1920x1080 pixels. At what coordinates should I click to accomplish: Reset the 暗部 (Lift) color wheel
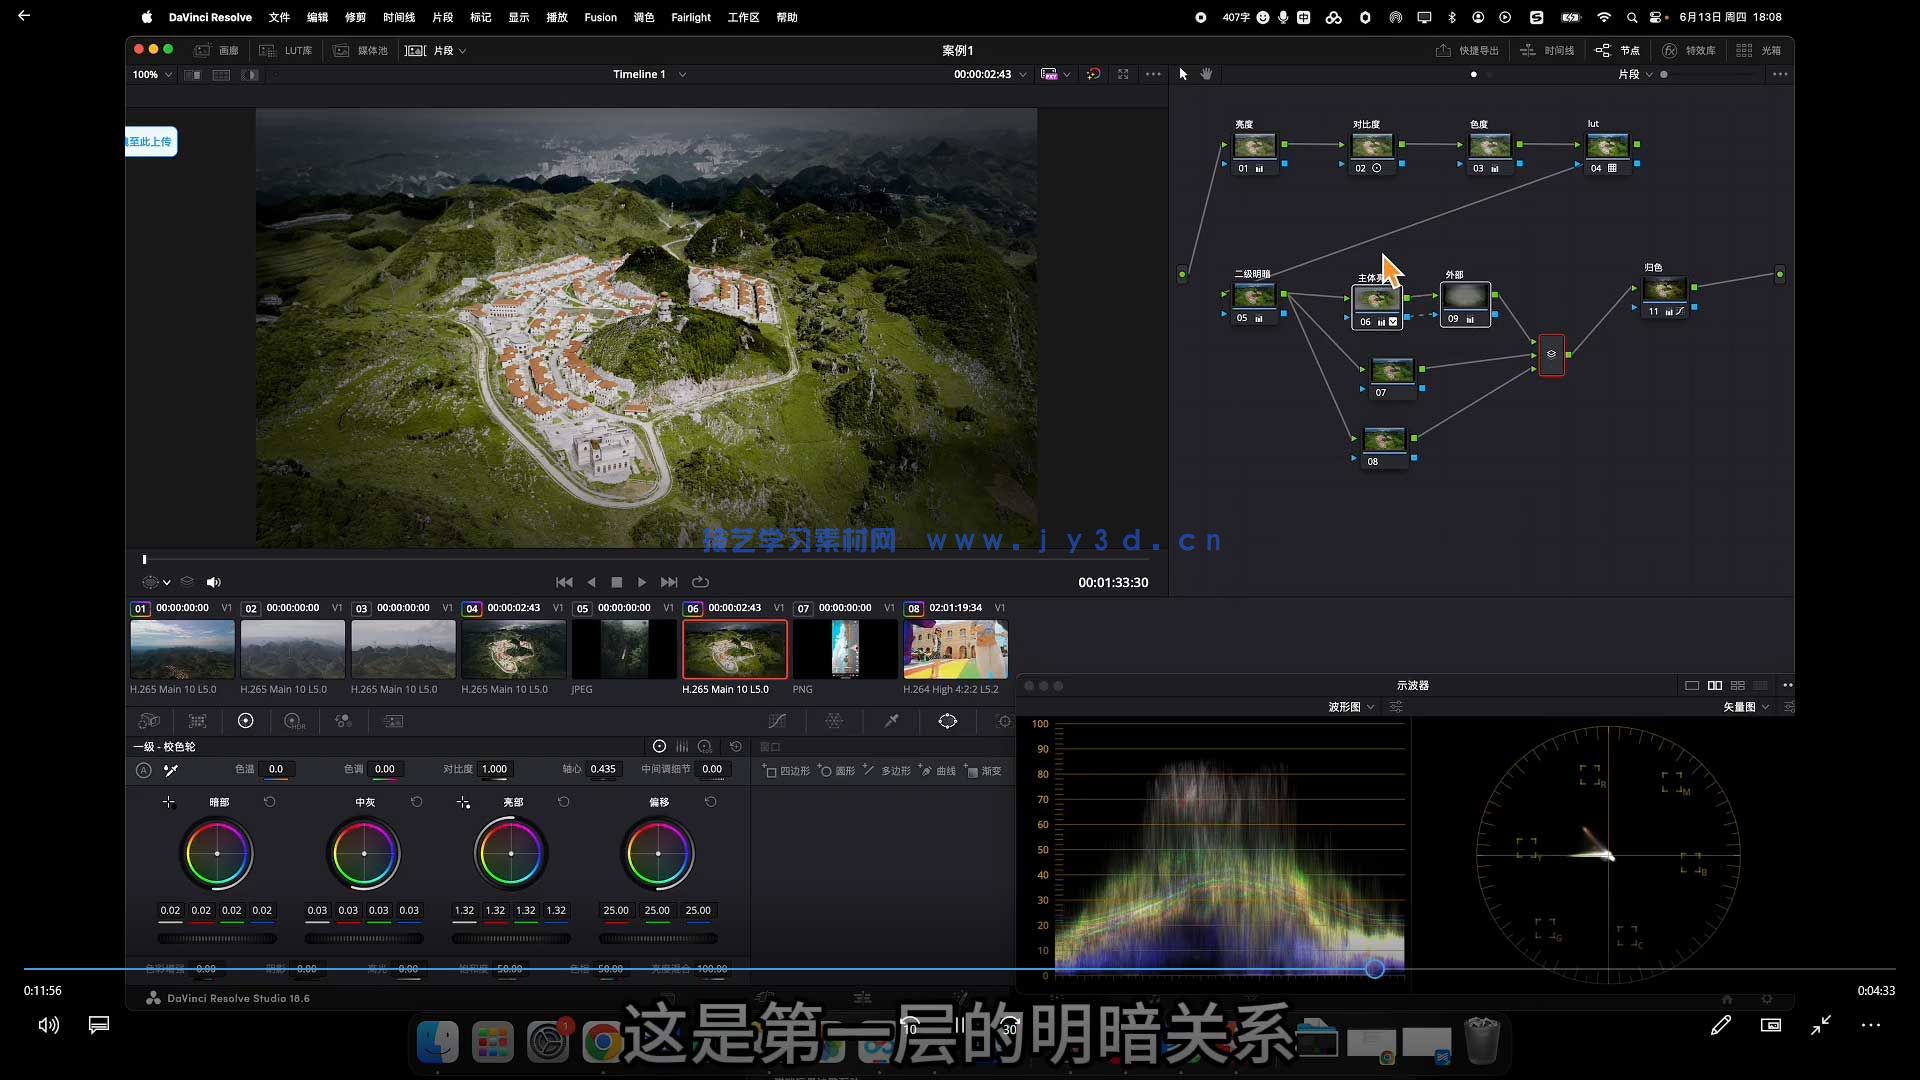coord(269,802)
